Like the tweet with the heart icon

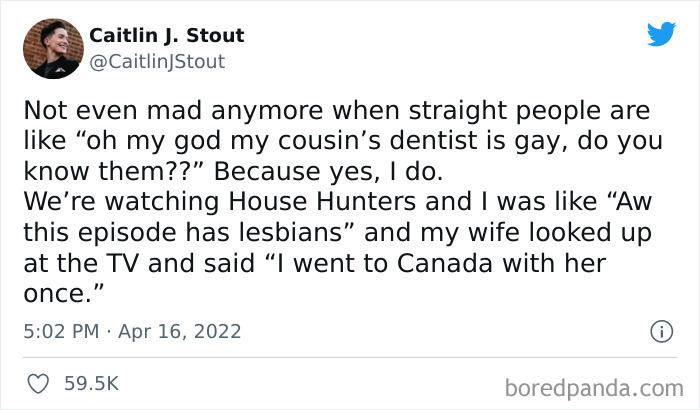pos(40,382)
